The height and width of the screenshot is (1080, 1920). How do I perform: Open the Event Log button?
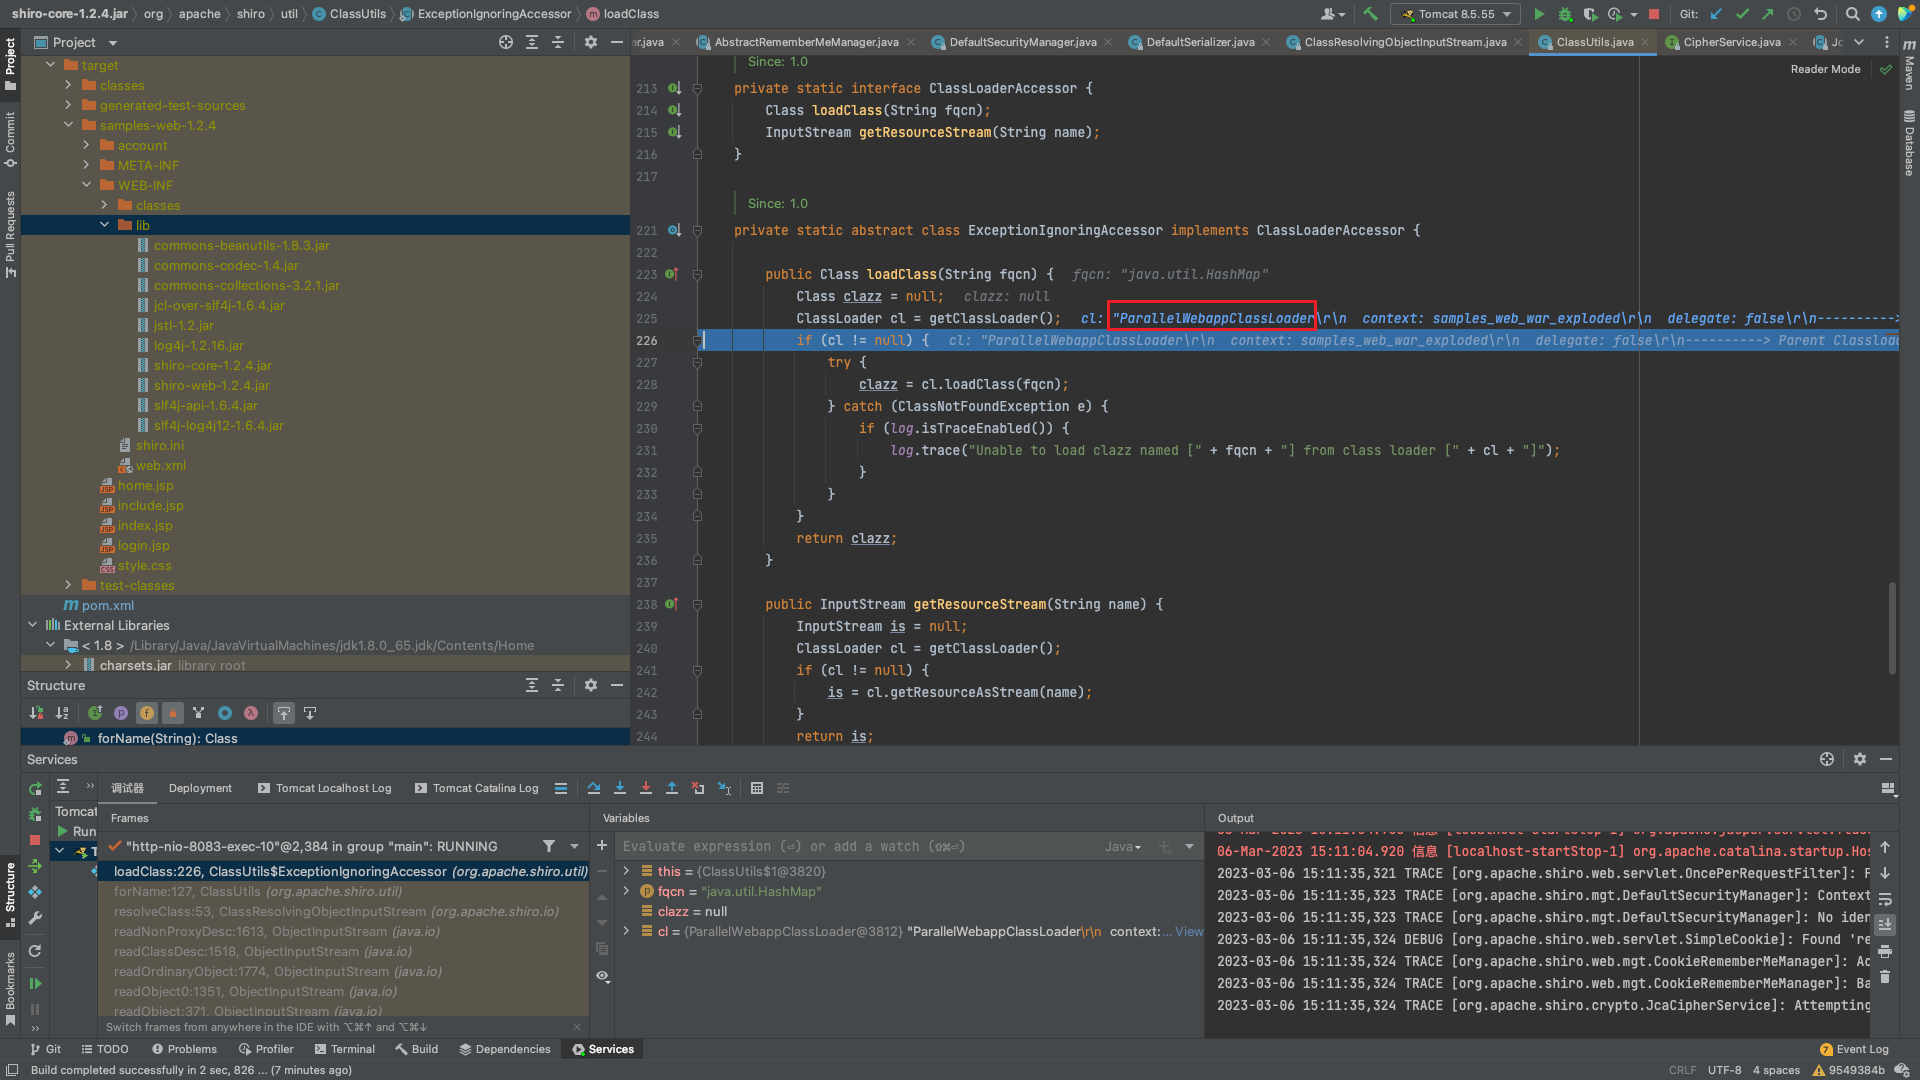click(1854, 1049)
